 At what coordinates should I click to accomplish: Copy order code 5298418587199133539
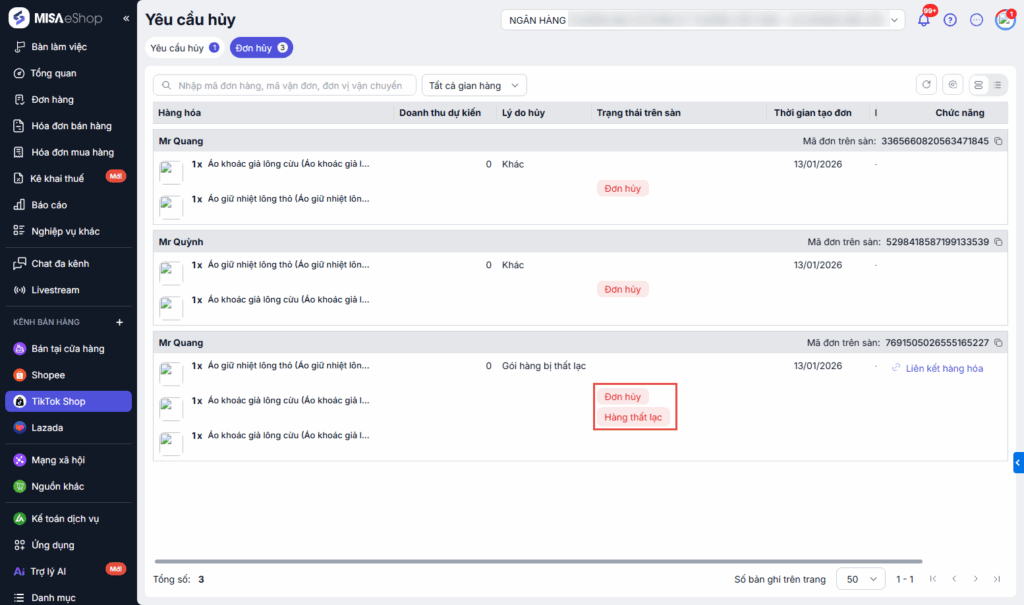point(998,242)
